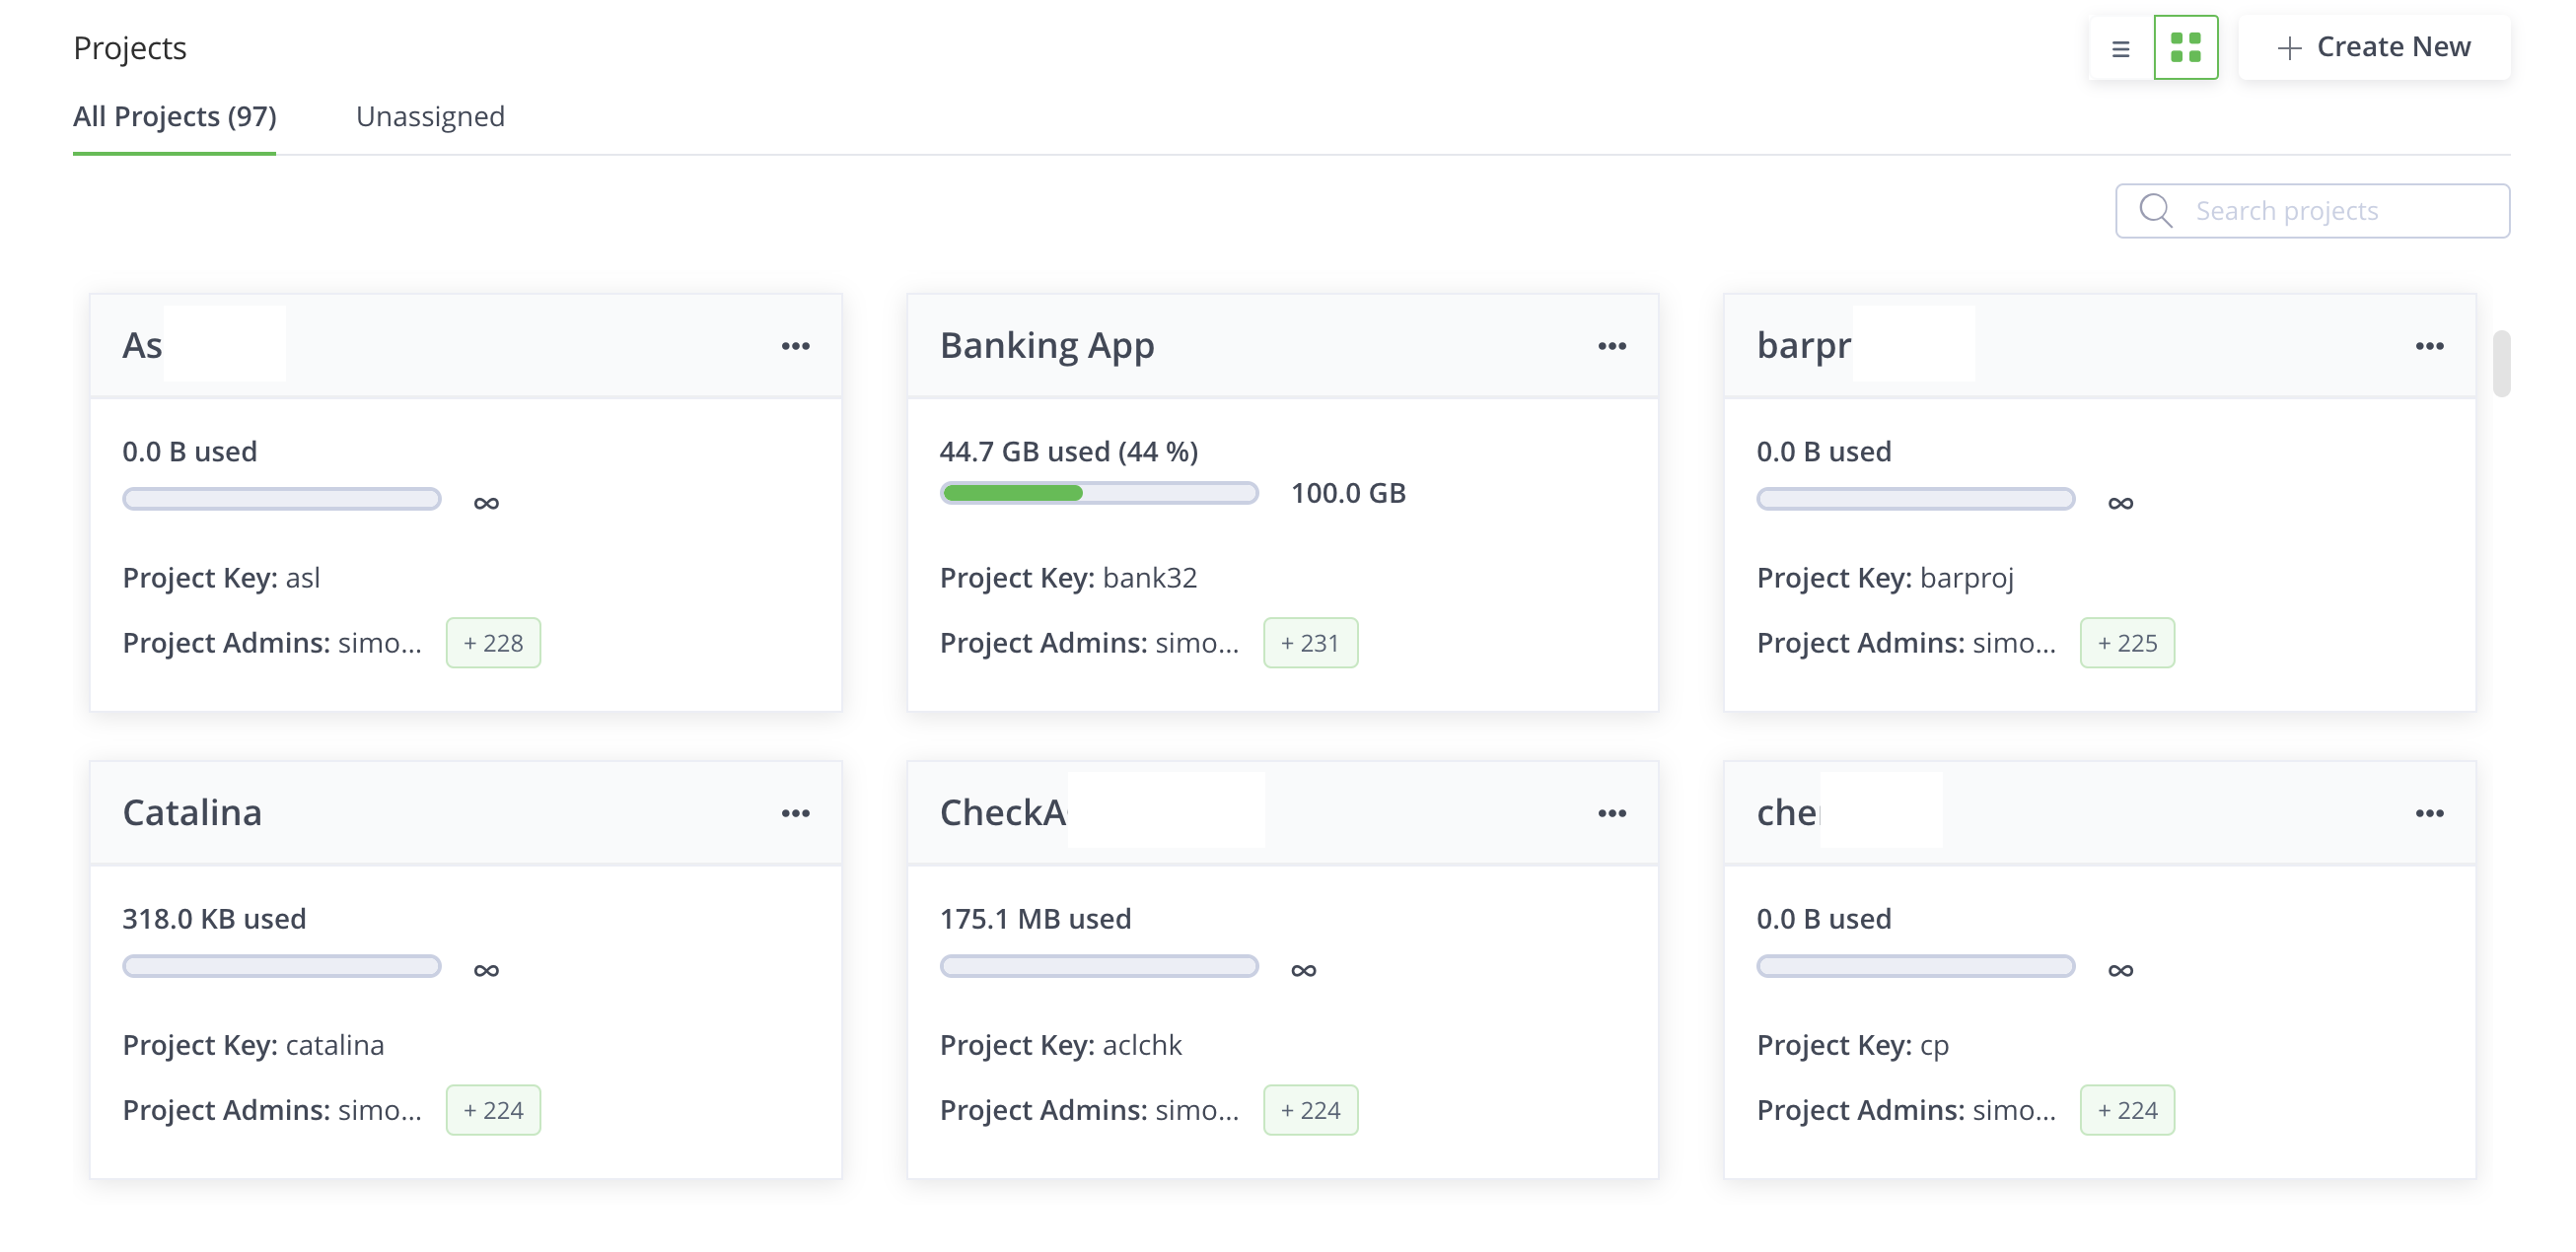Click the vertical scrollbar thumb

pos(2501,363)
